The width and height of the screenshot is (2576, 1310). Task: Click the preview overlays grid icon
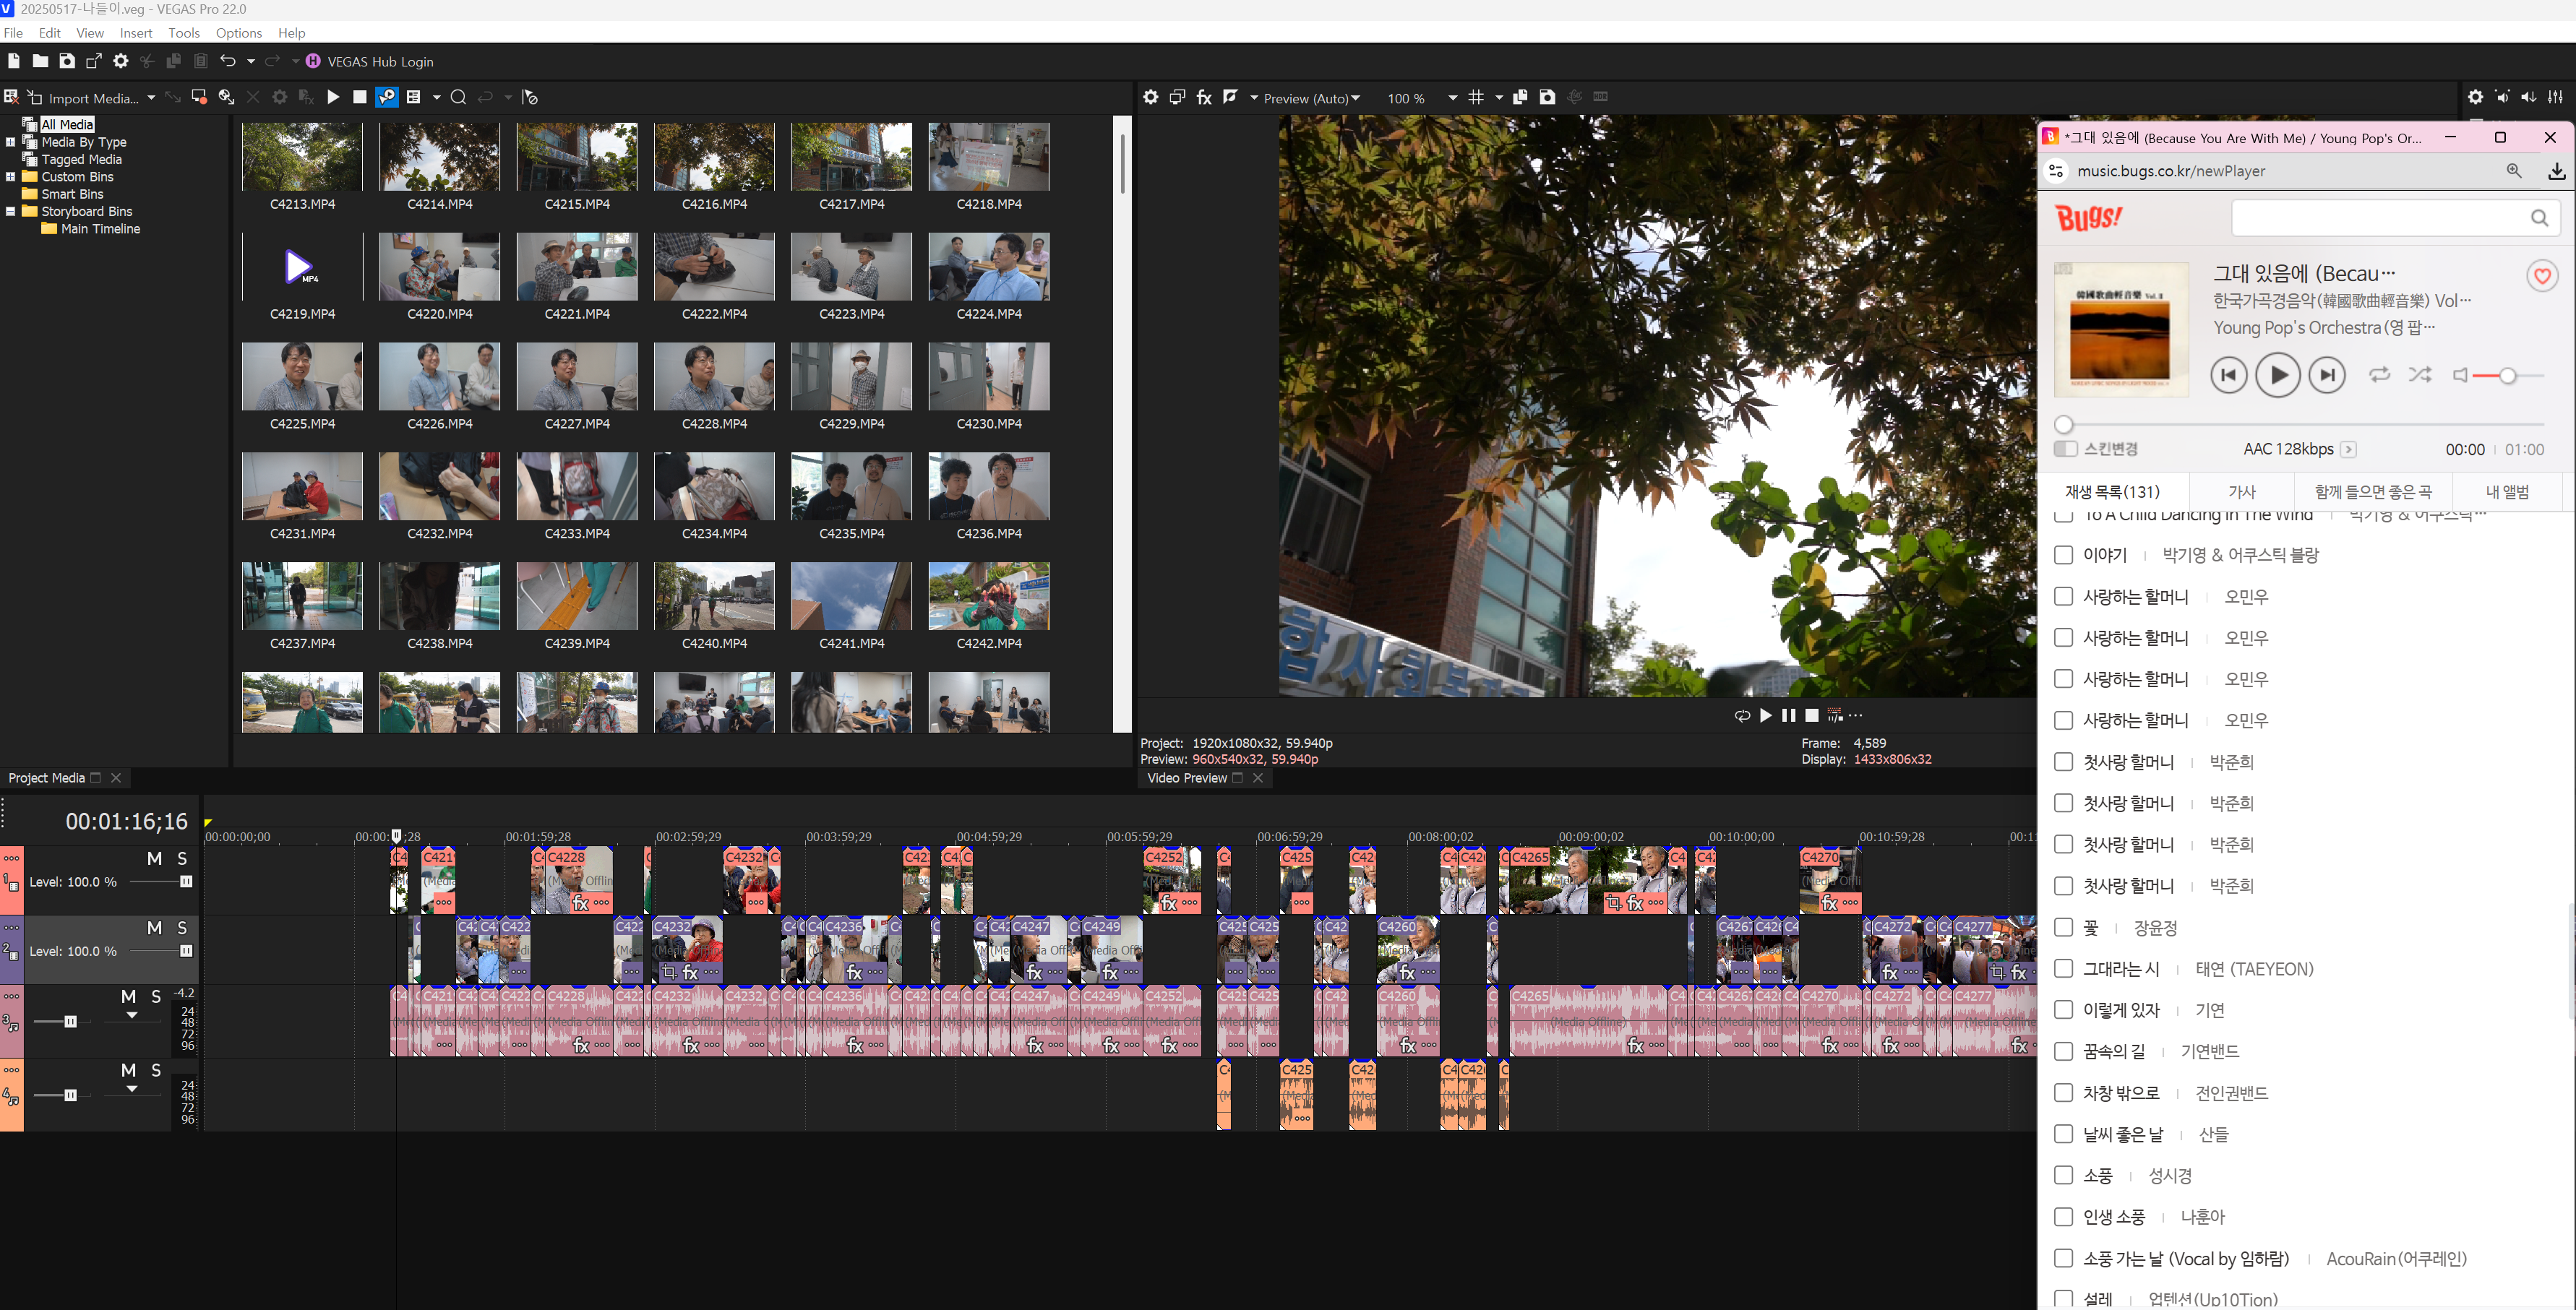tap(1476, 97)
